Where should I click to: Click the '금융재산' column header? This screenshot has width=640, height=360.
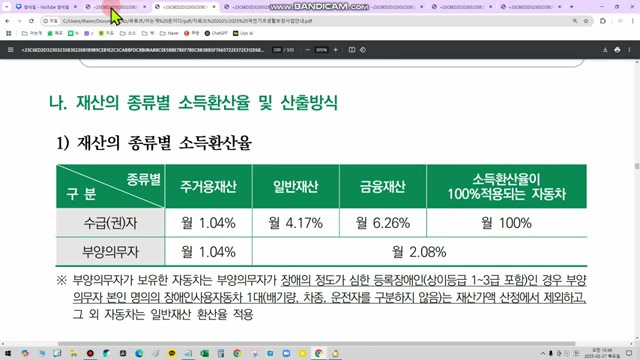point(382,187)
